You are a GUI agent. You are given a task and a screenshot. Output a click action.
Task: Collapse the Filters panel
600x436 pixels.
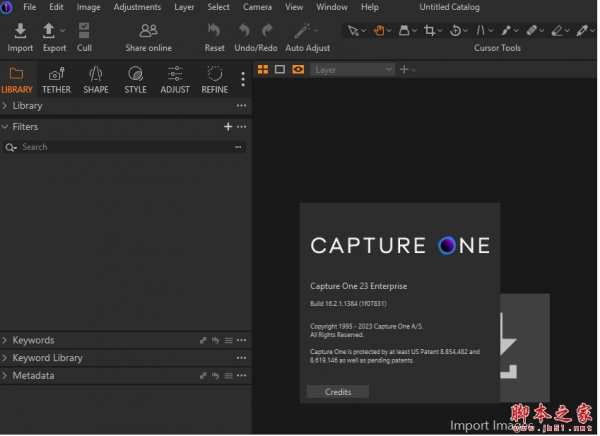tap(5, 127)
